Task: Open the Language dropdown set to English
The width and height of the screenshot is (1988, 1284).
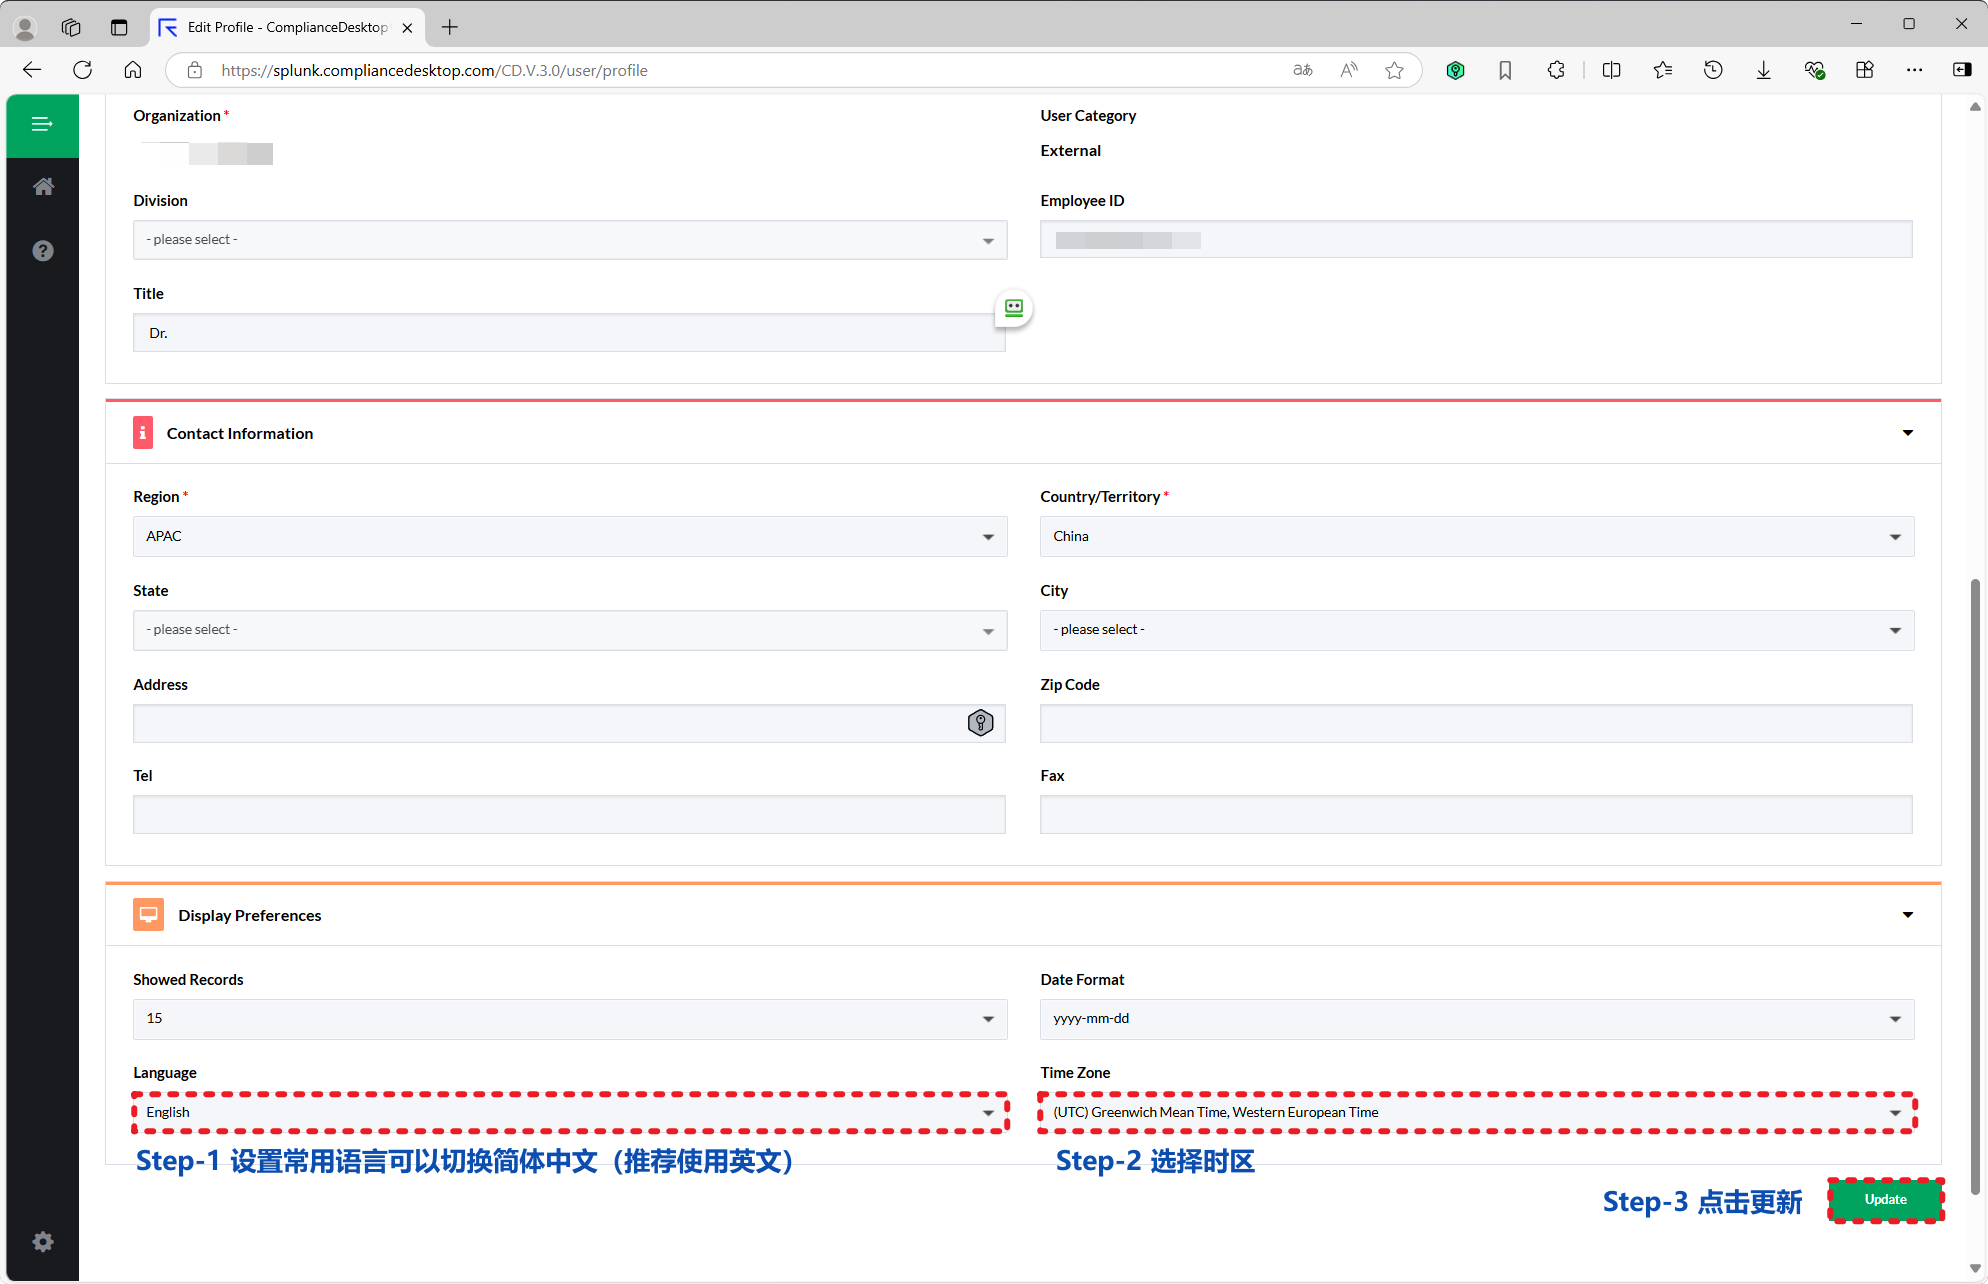Action: (x=569, y=1113)
